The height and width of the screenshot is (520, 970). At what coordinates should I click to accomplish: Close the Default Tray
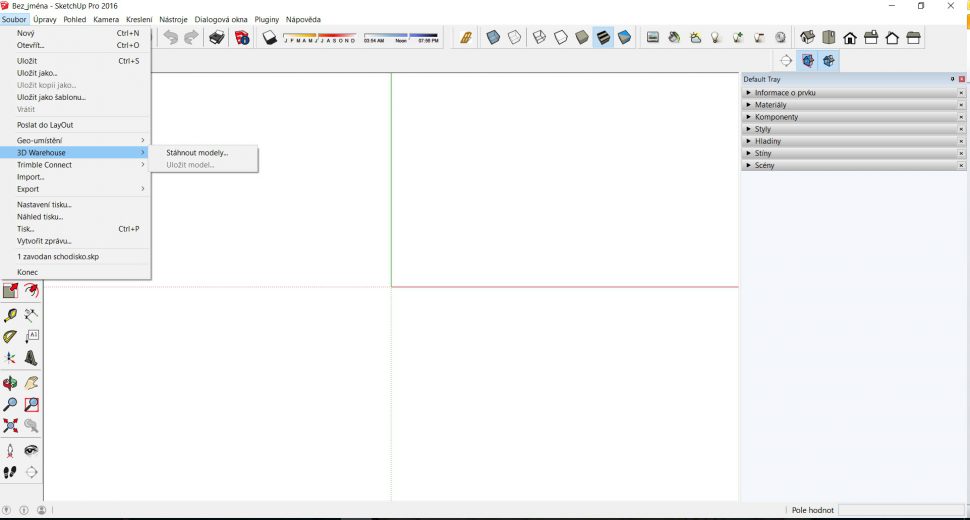(x=961, y=79)
